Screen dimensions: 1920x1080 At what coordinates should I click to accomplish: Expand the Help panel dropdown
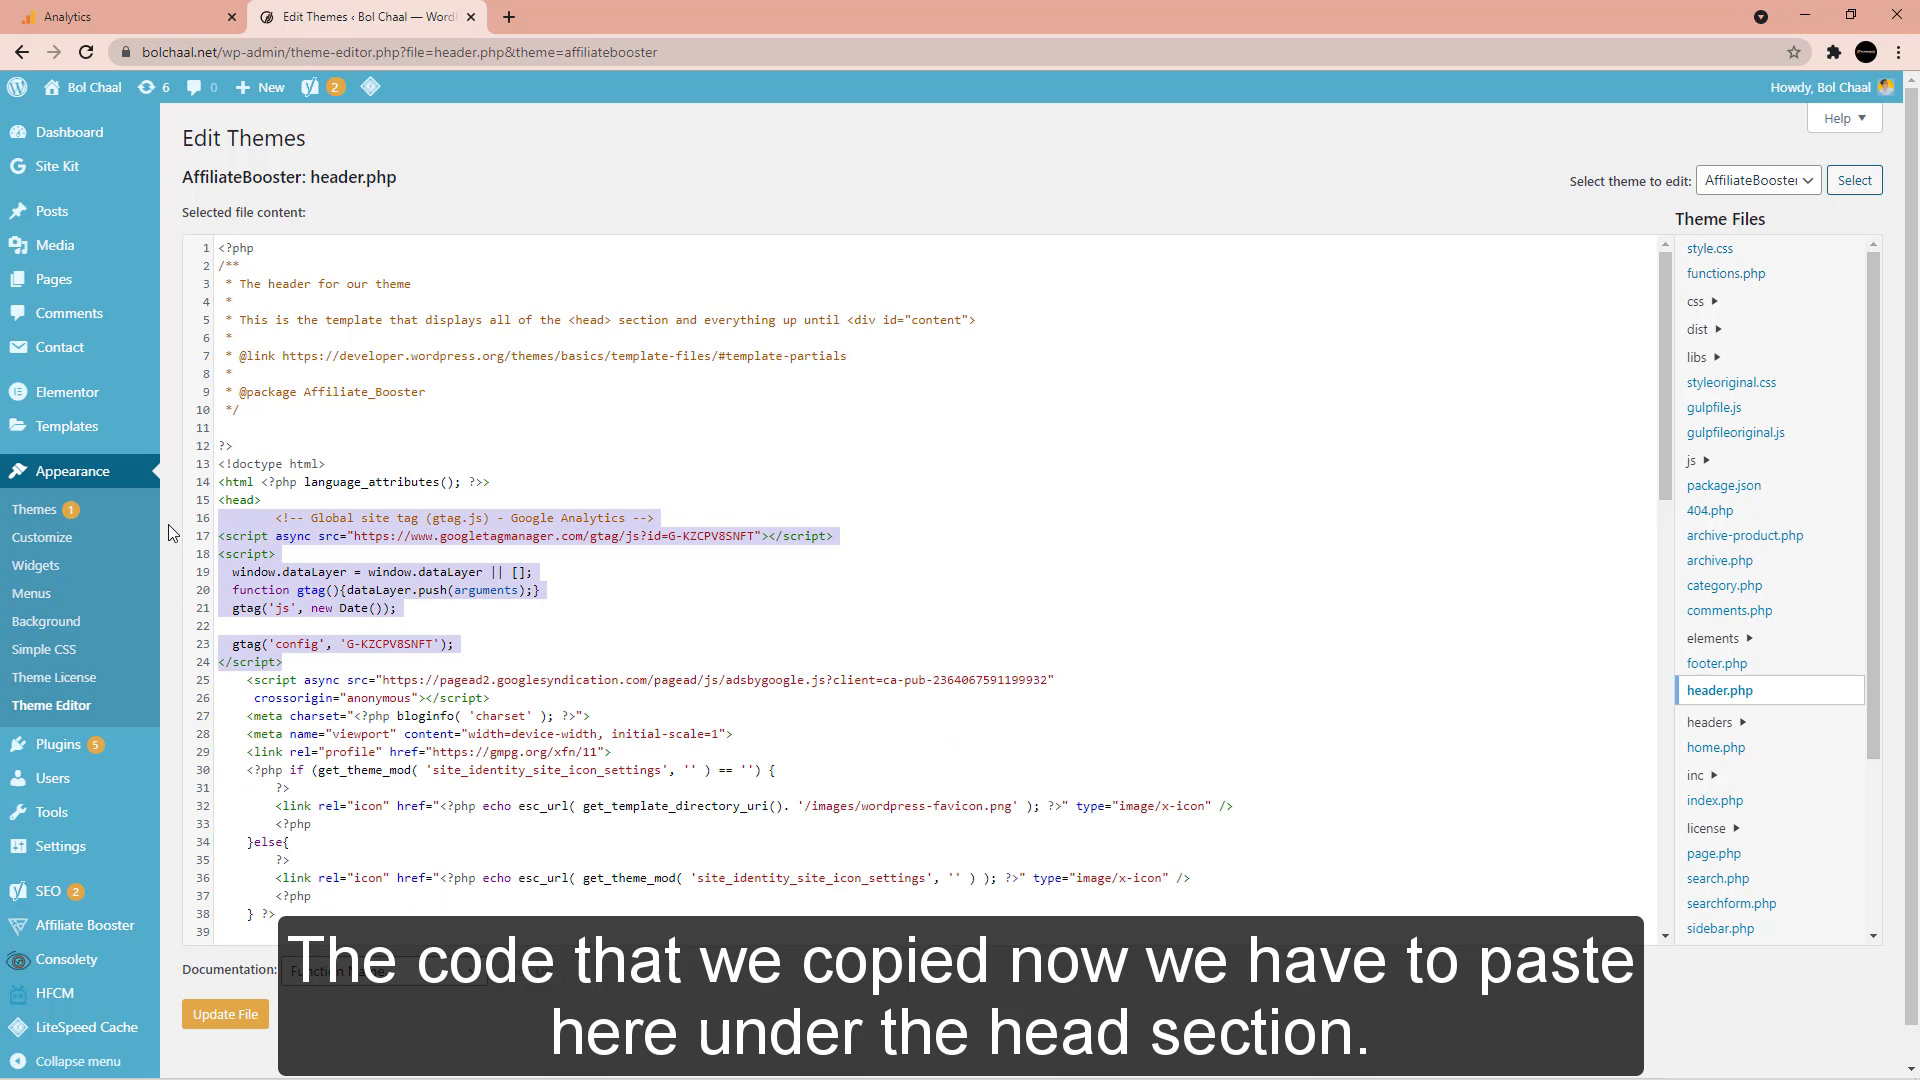[x=1845, y=118]
